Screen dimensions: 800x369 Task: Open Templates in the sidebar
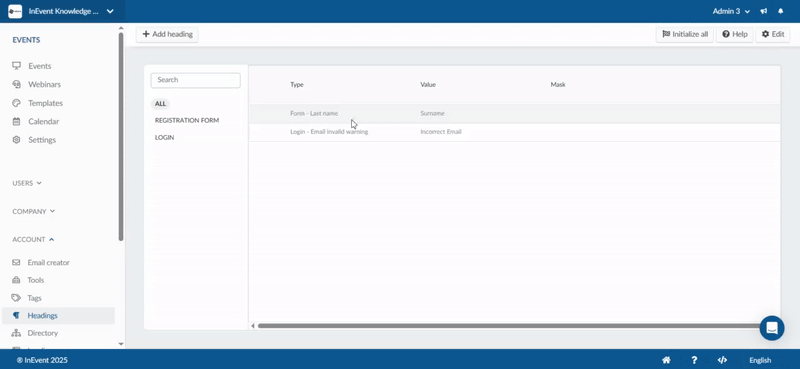pos(45,103)
